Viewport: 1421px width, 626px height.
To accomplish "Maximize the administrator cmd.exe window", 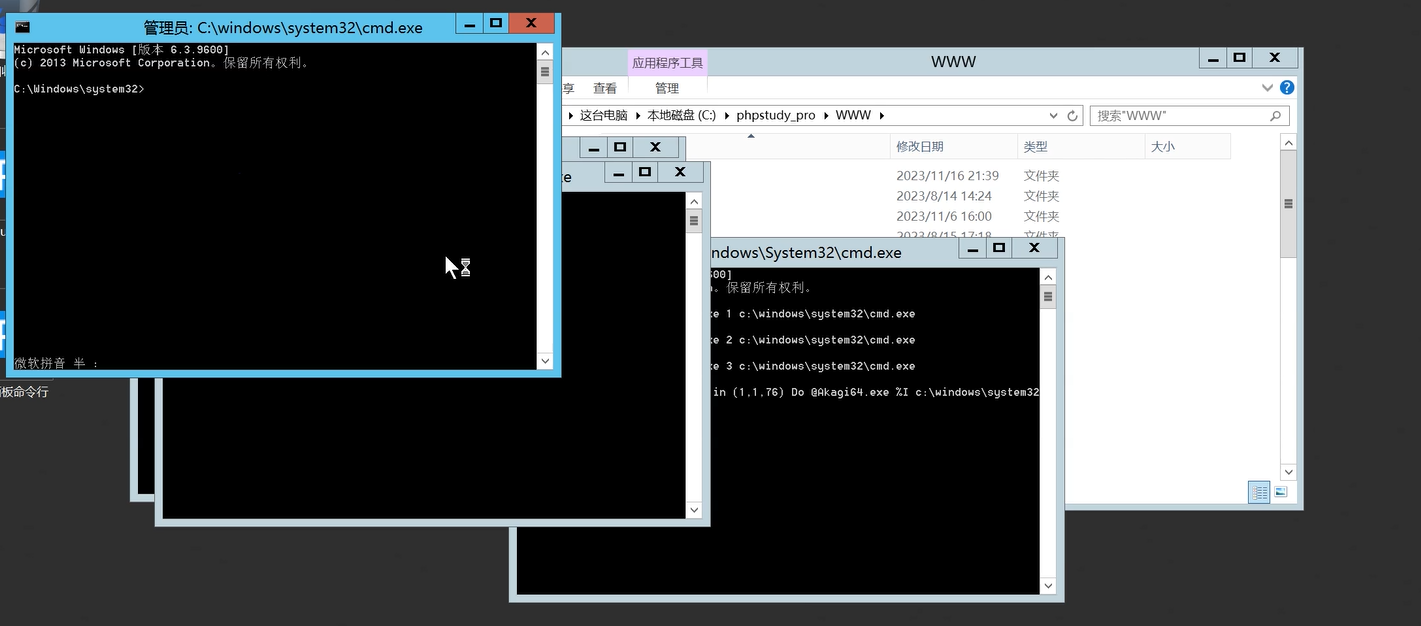I will click(495, 23).
